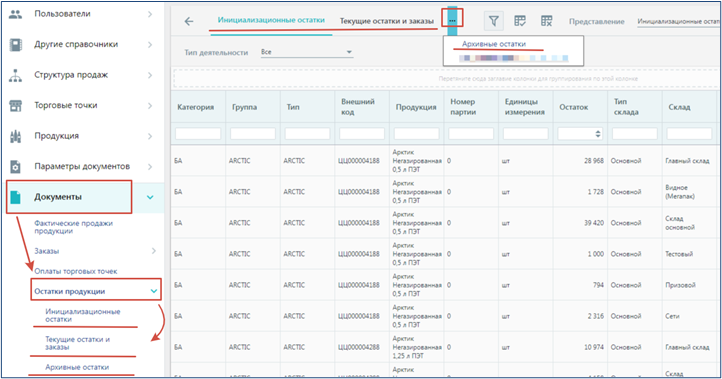The height and width of the screenshot is (379, 722).
Task: Click the Остаток column spinner arrows
Action: (x=598, y=134)
